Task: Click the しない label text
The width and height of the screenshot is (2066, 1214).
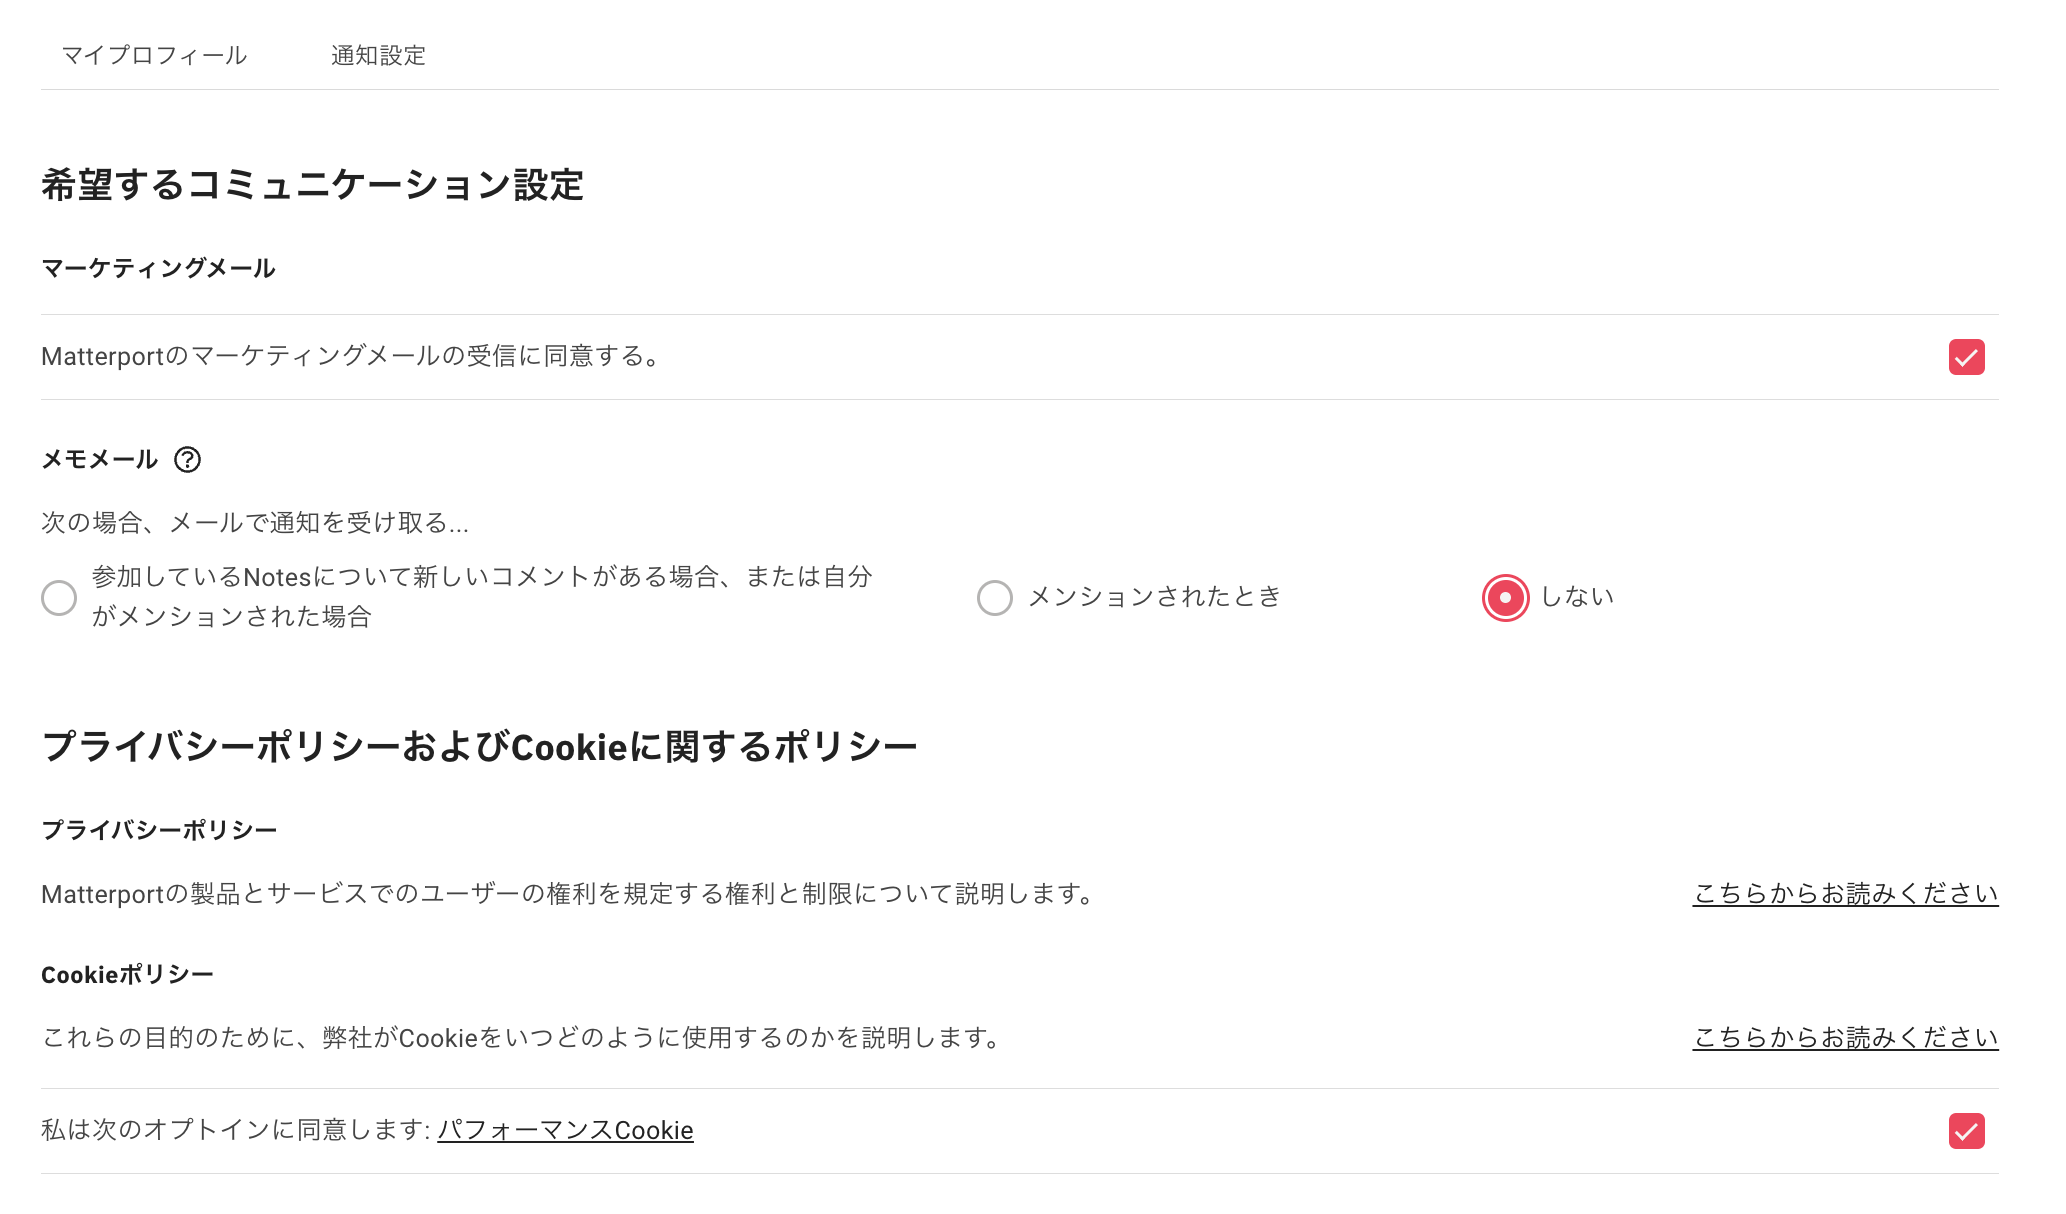Action: tap(1577, 596)
